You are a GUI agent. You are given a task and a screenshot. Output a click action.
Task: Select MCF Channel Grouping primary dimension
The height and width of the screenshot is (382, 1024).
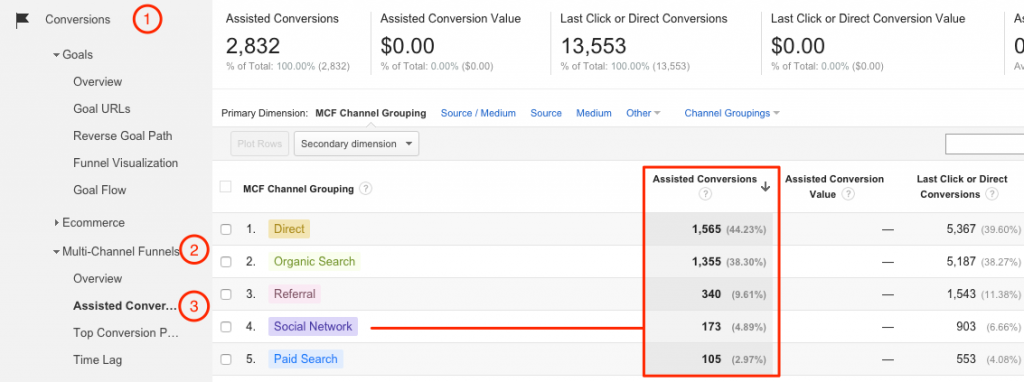tap(370, 113)
